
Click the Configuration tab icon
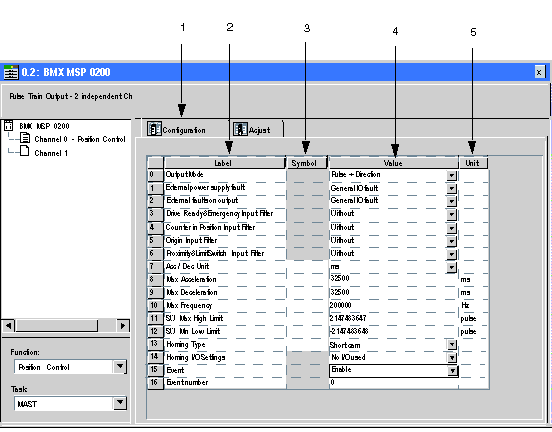tap(154, 129)
